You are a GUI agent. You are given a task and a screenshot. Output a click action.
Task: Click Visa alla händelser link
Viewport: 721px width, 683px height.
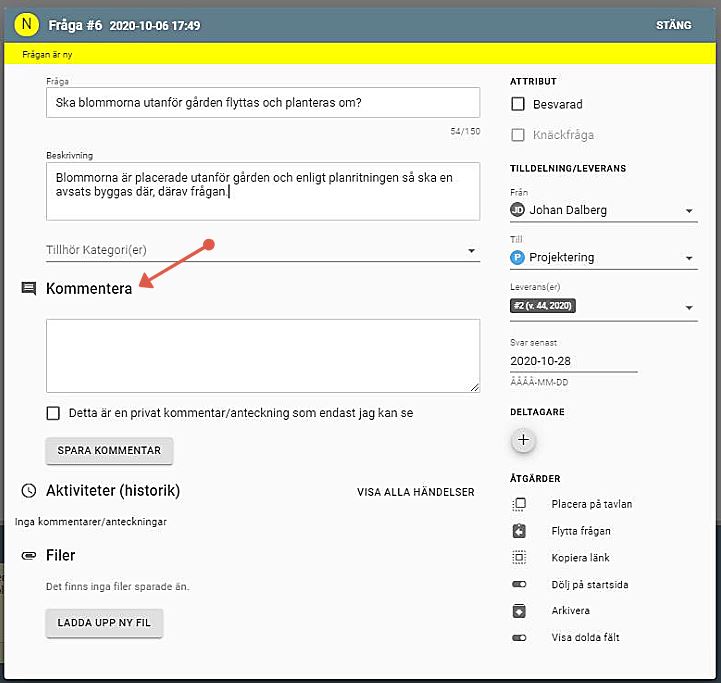415,492
